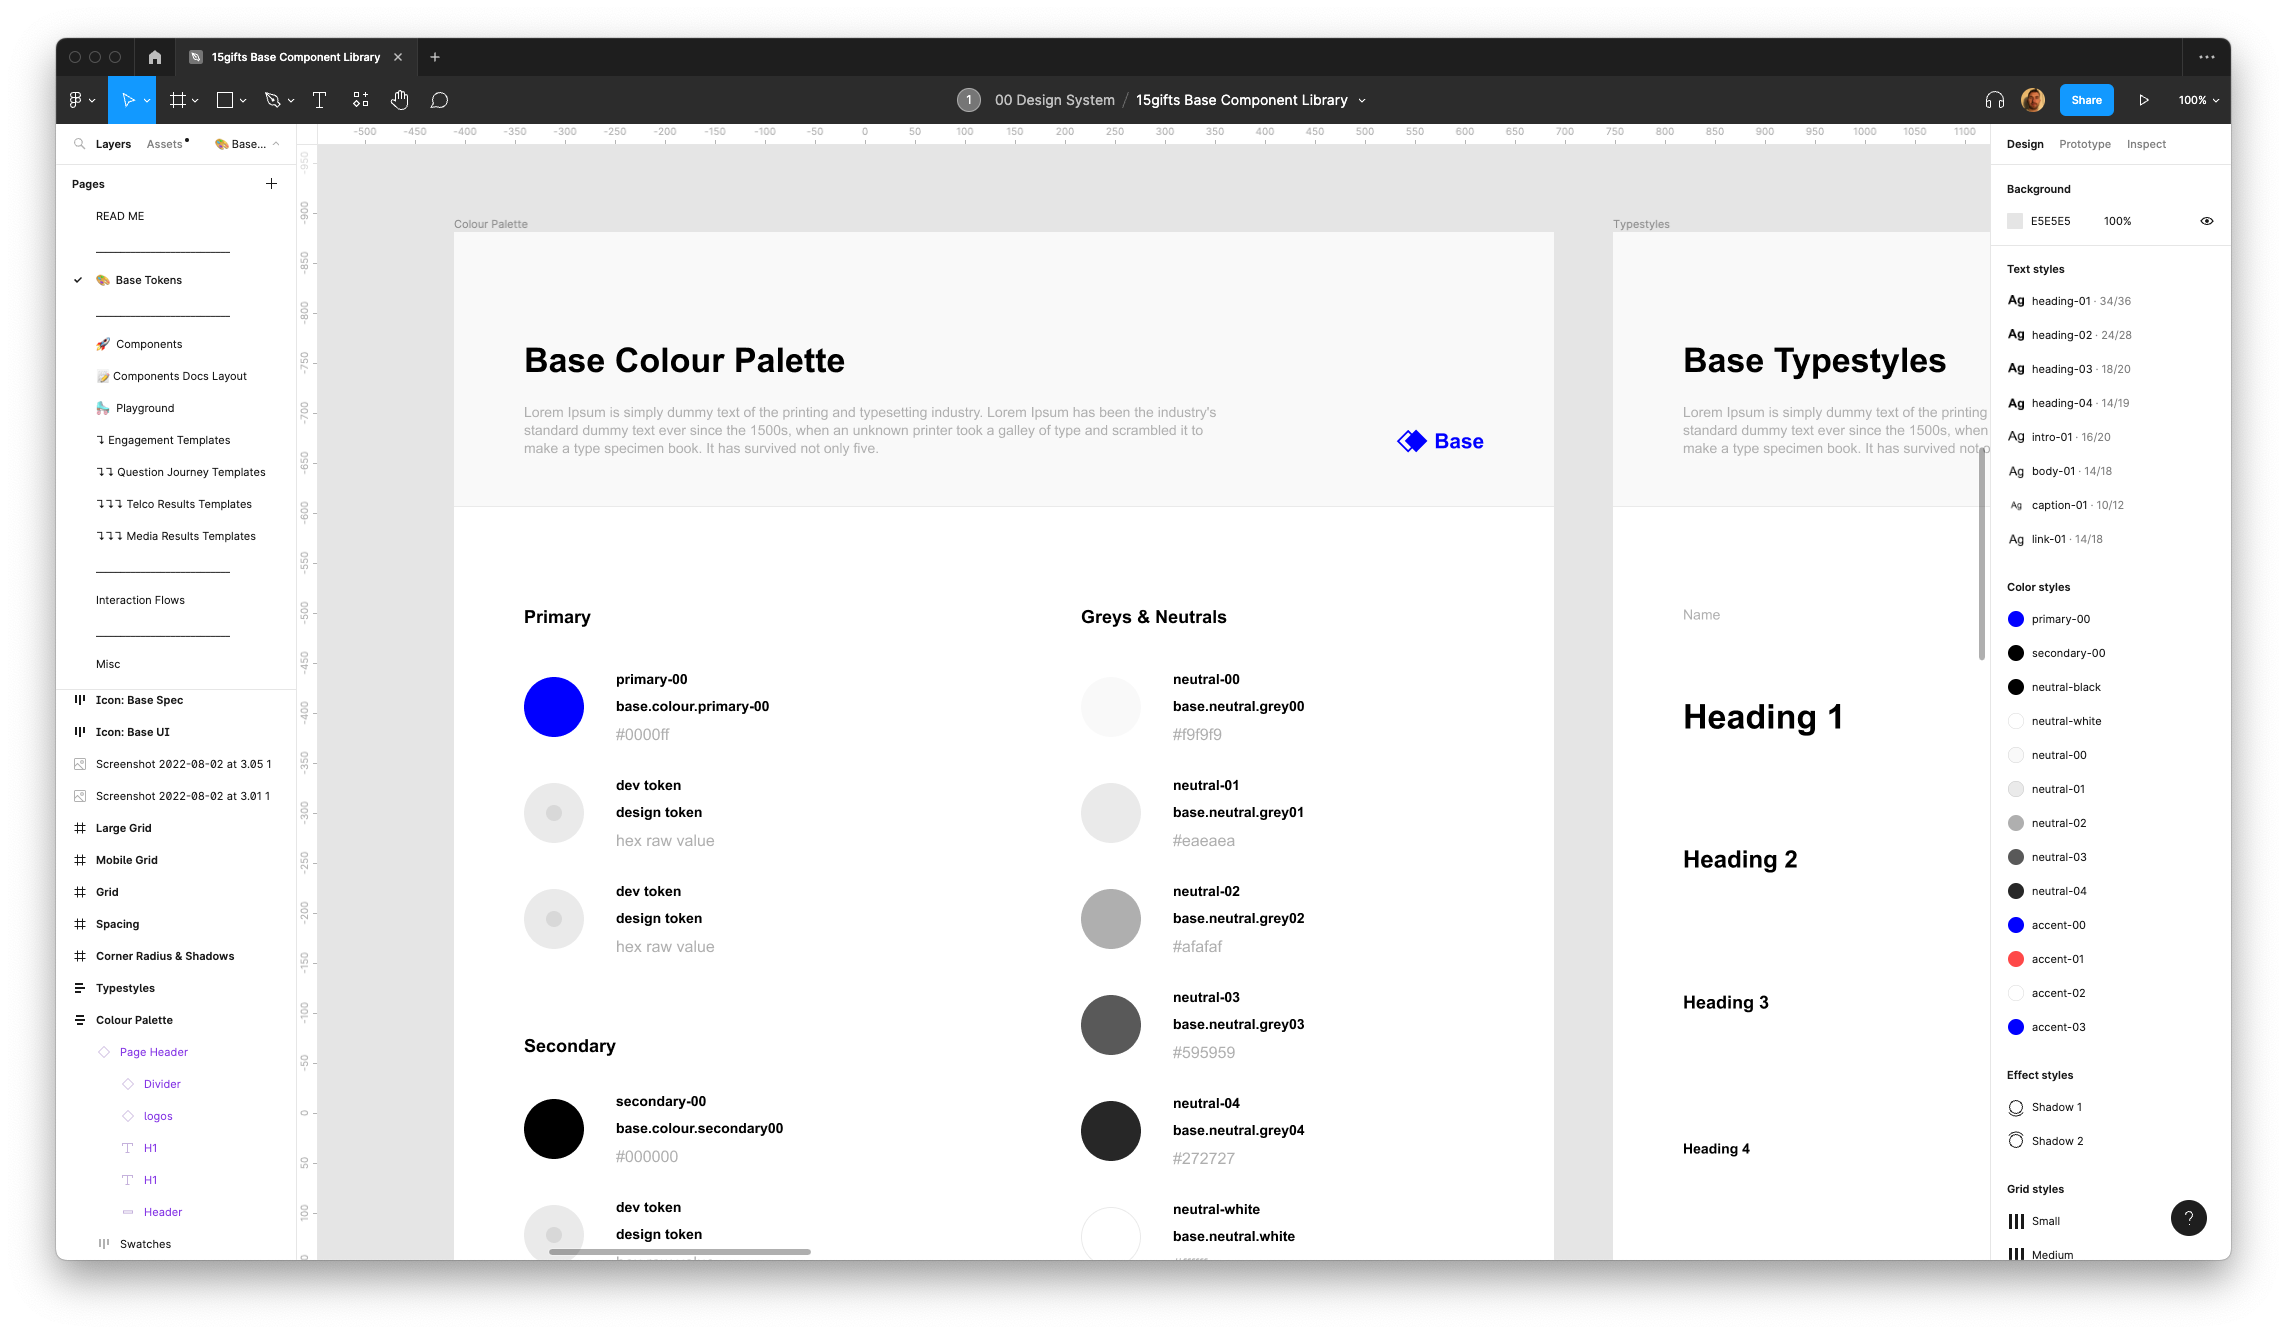Click the search icon in the Layers panel

tap(80, 144)
